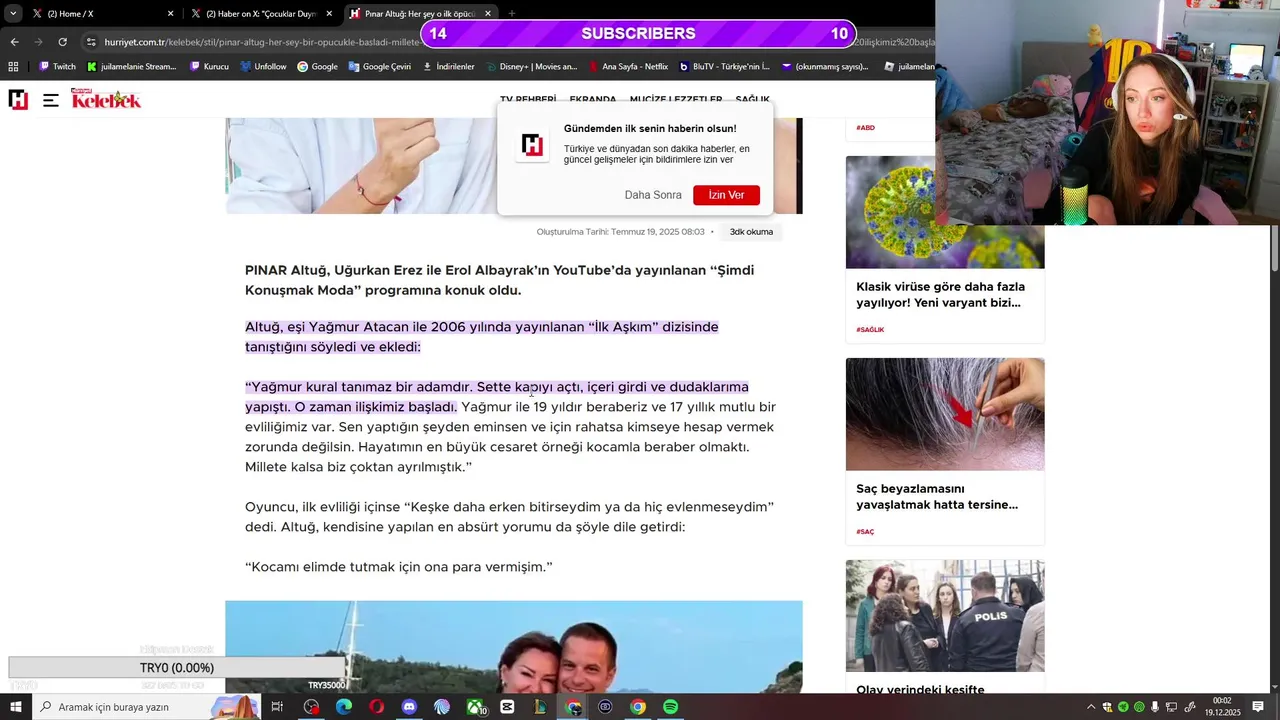This screenshot has width=1280, height=720.
Task: Open the Twitch bookmark
Action: click(x=57, y=67)
